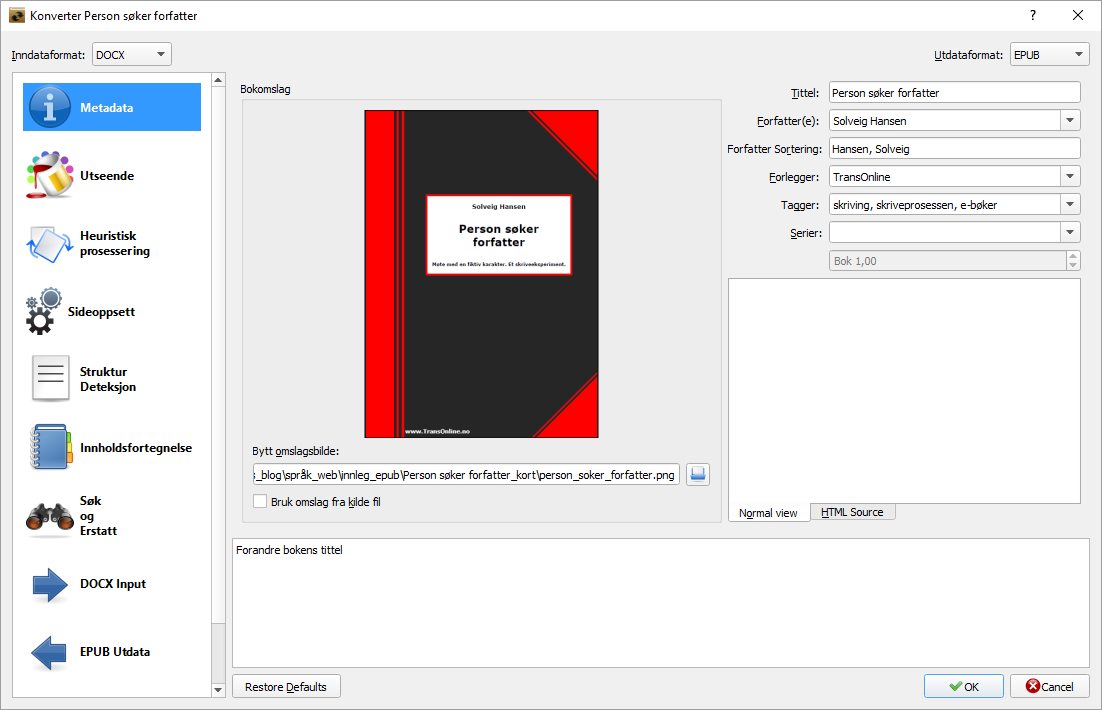The image size is (1102, 710).
Task: Click browse icon for cover image
Action: (x=698, y=474)
